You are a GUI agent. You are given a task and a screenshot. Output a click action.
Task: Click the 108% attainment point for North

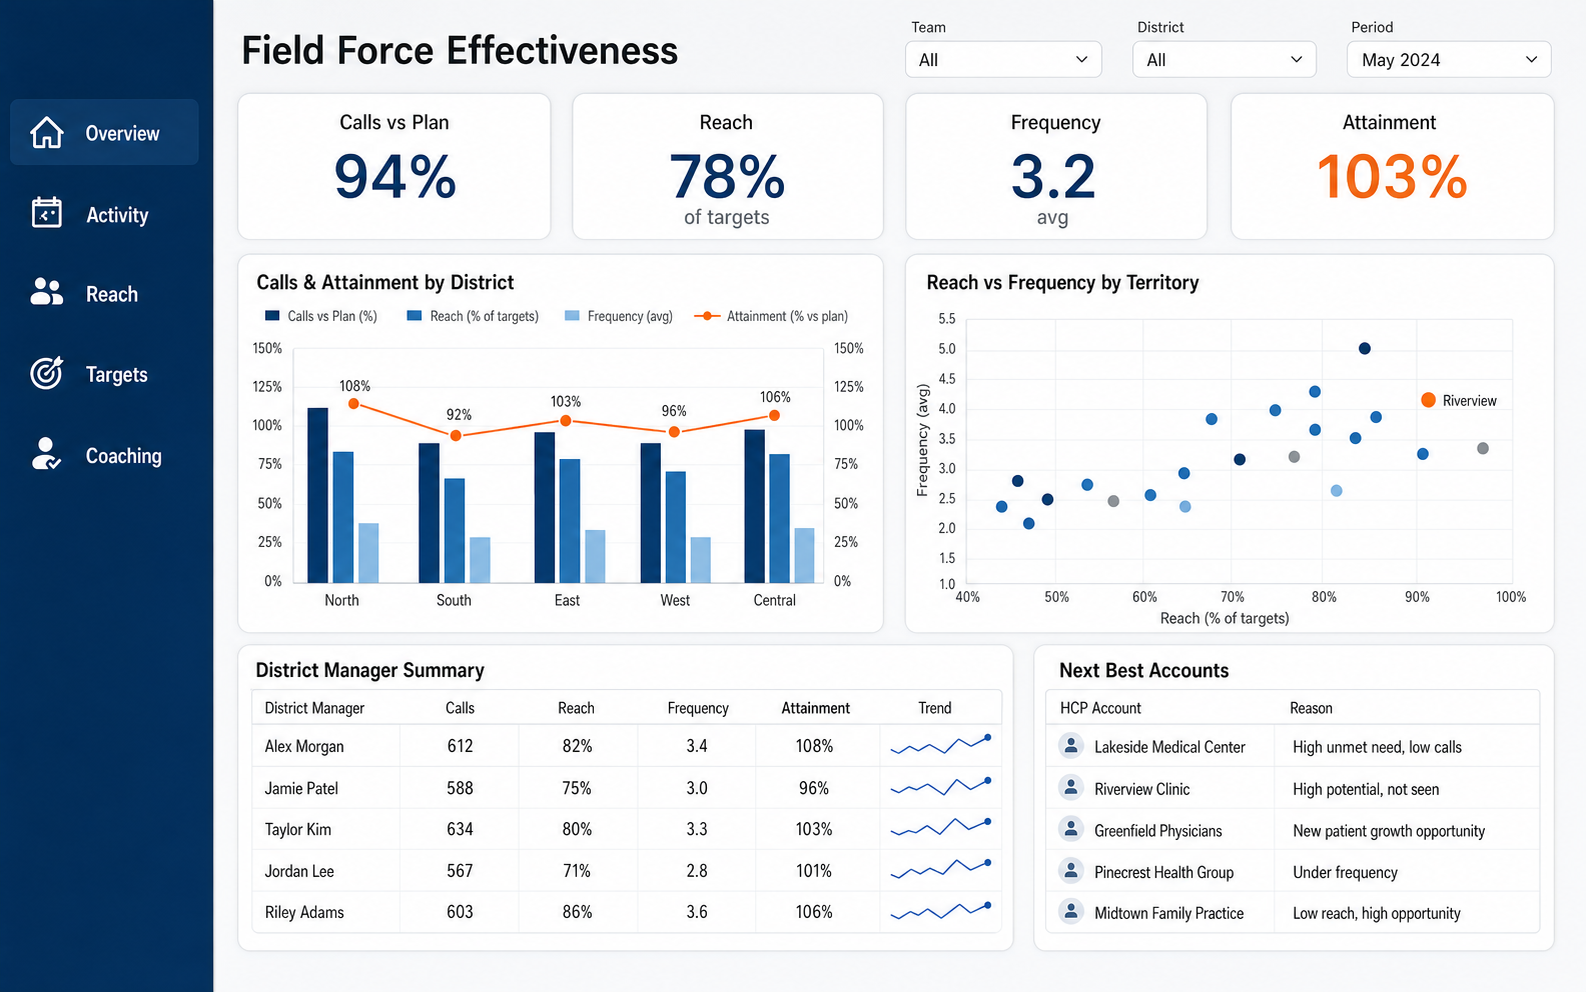pos(354,404)
